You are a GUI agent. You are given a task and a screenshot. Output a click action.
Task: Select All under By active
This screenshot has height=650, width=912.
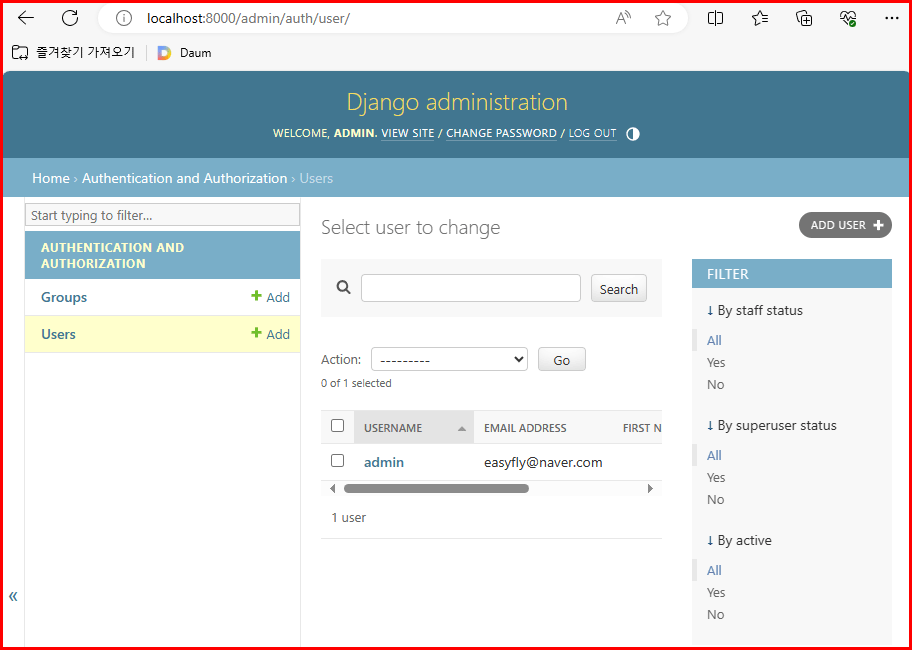pos(714,570)
